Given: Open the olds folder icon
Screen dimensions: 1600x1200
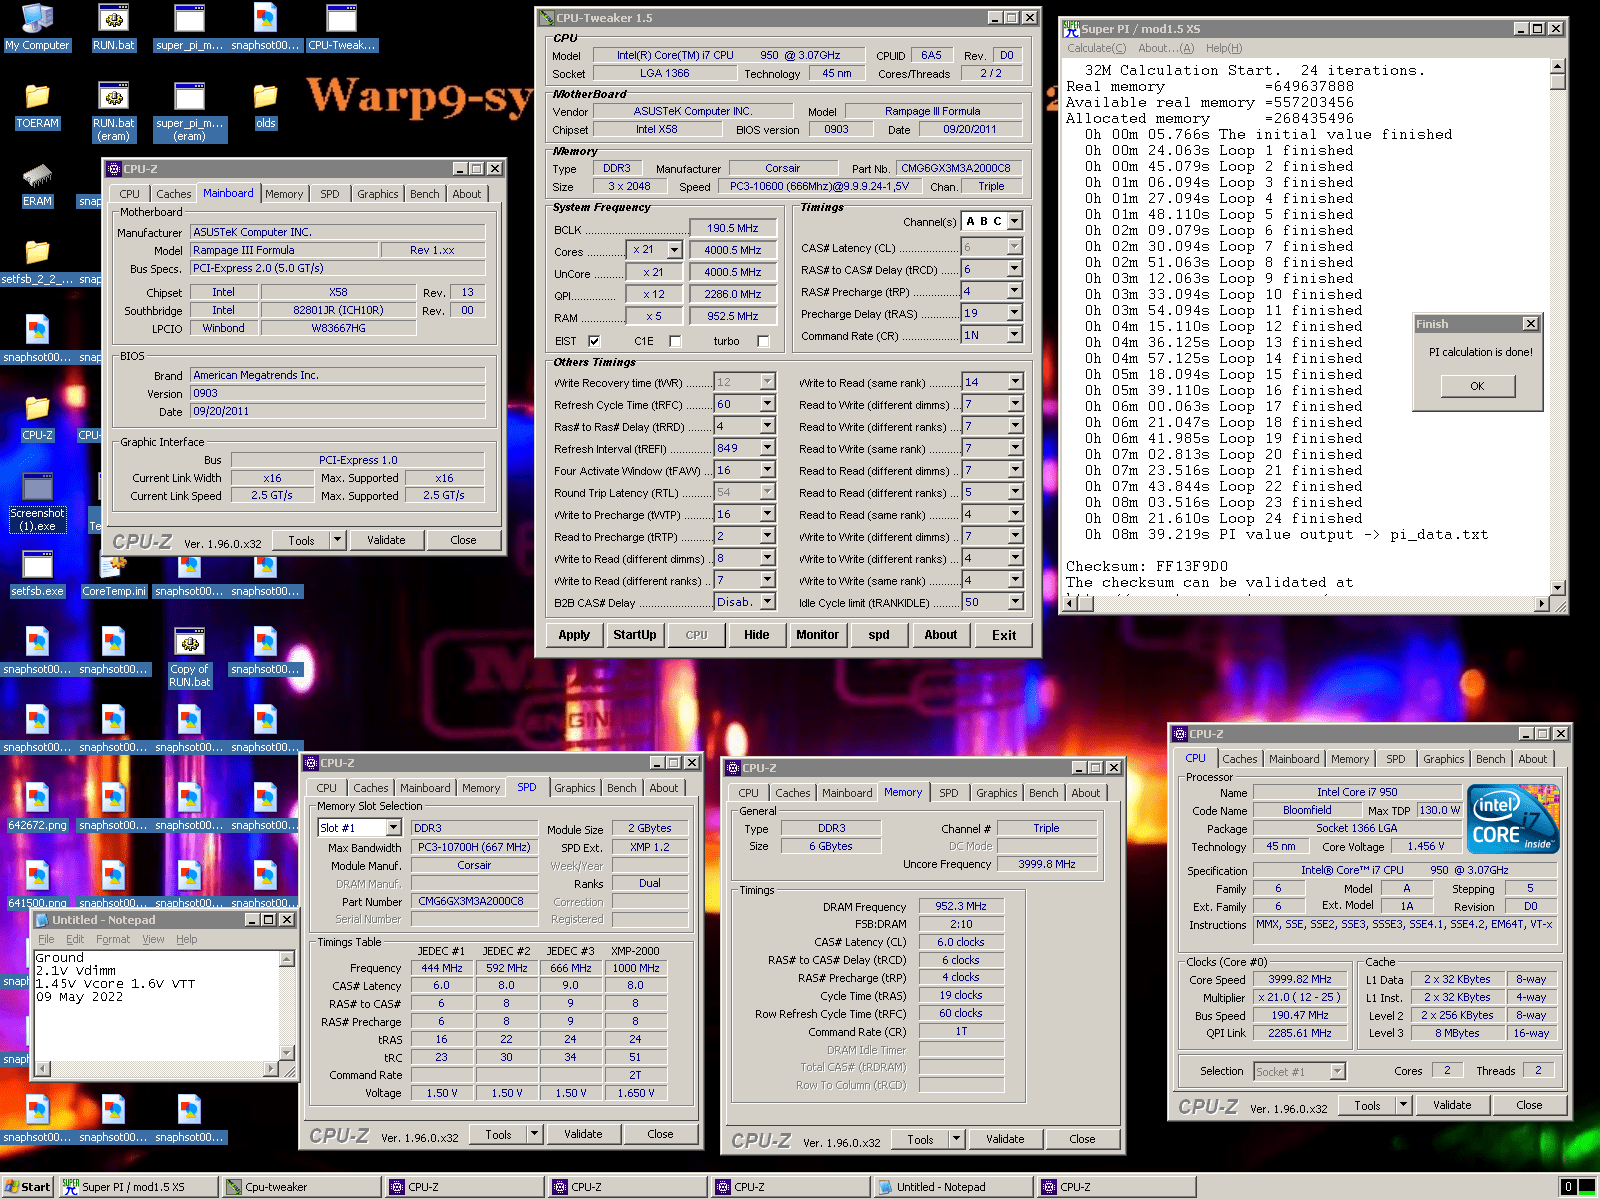Looking at the screenshot, I should [x=265, y=106].
